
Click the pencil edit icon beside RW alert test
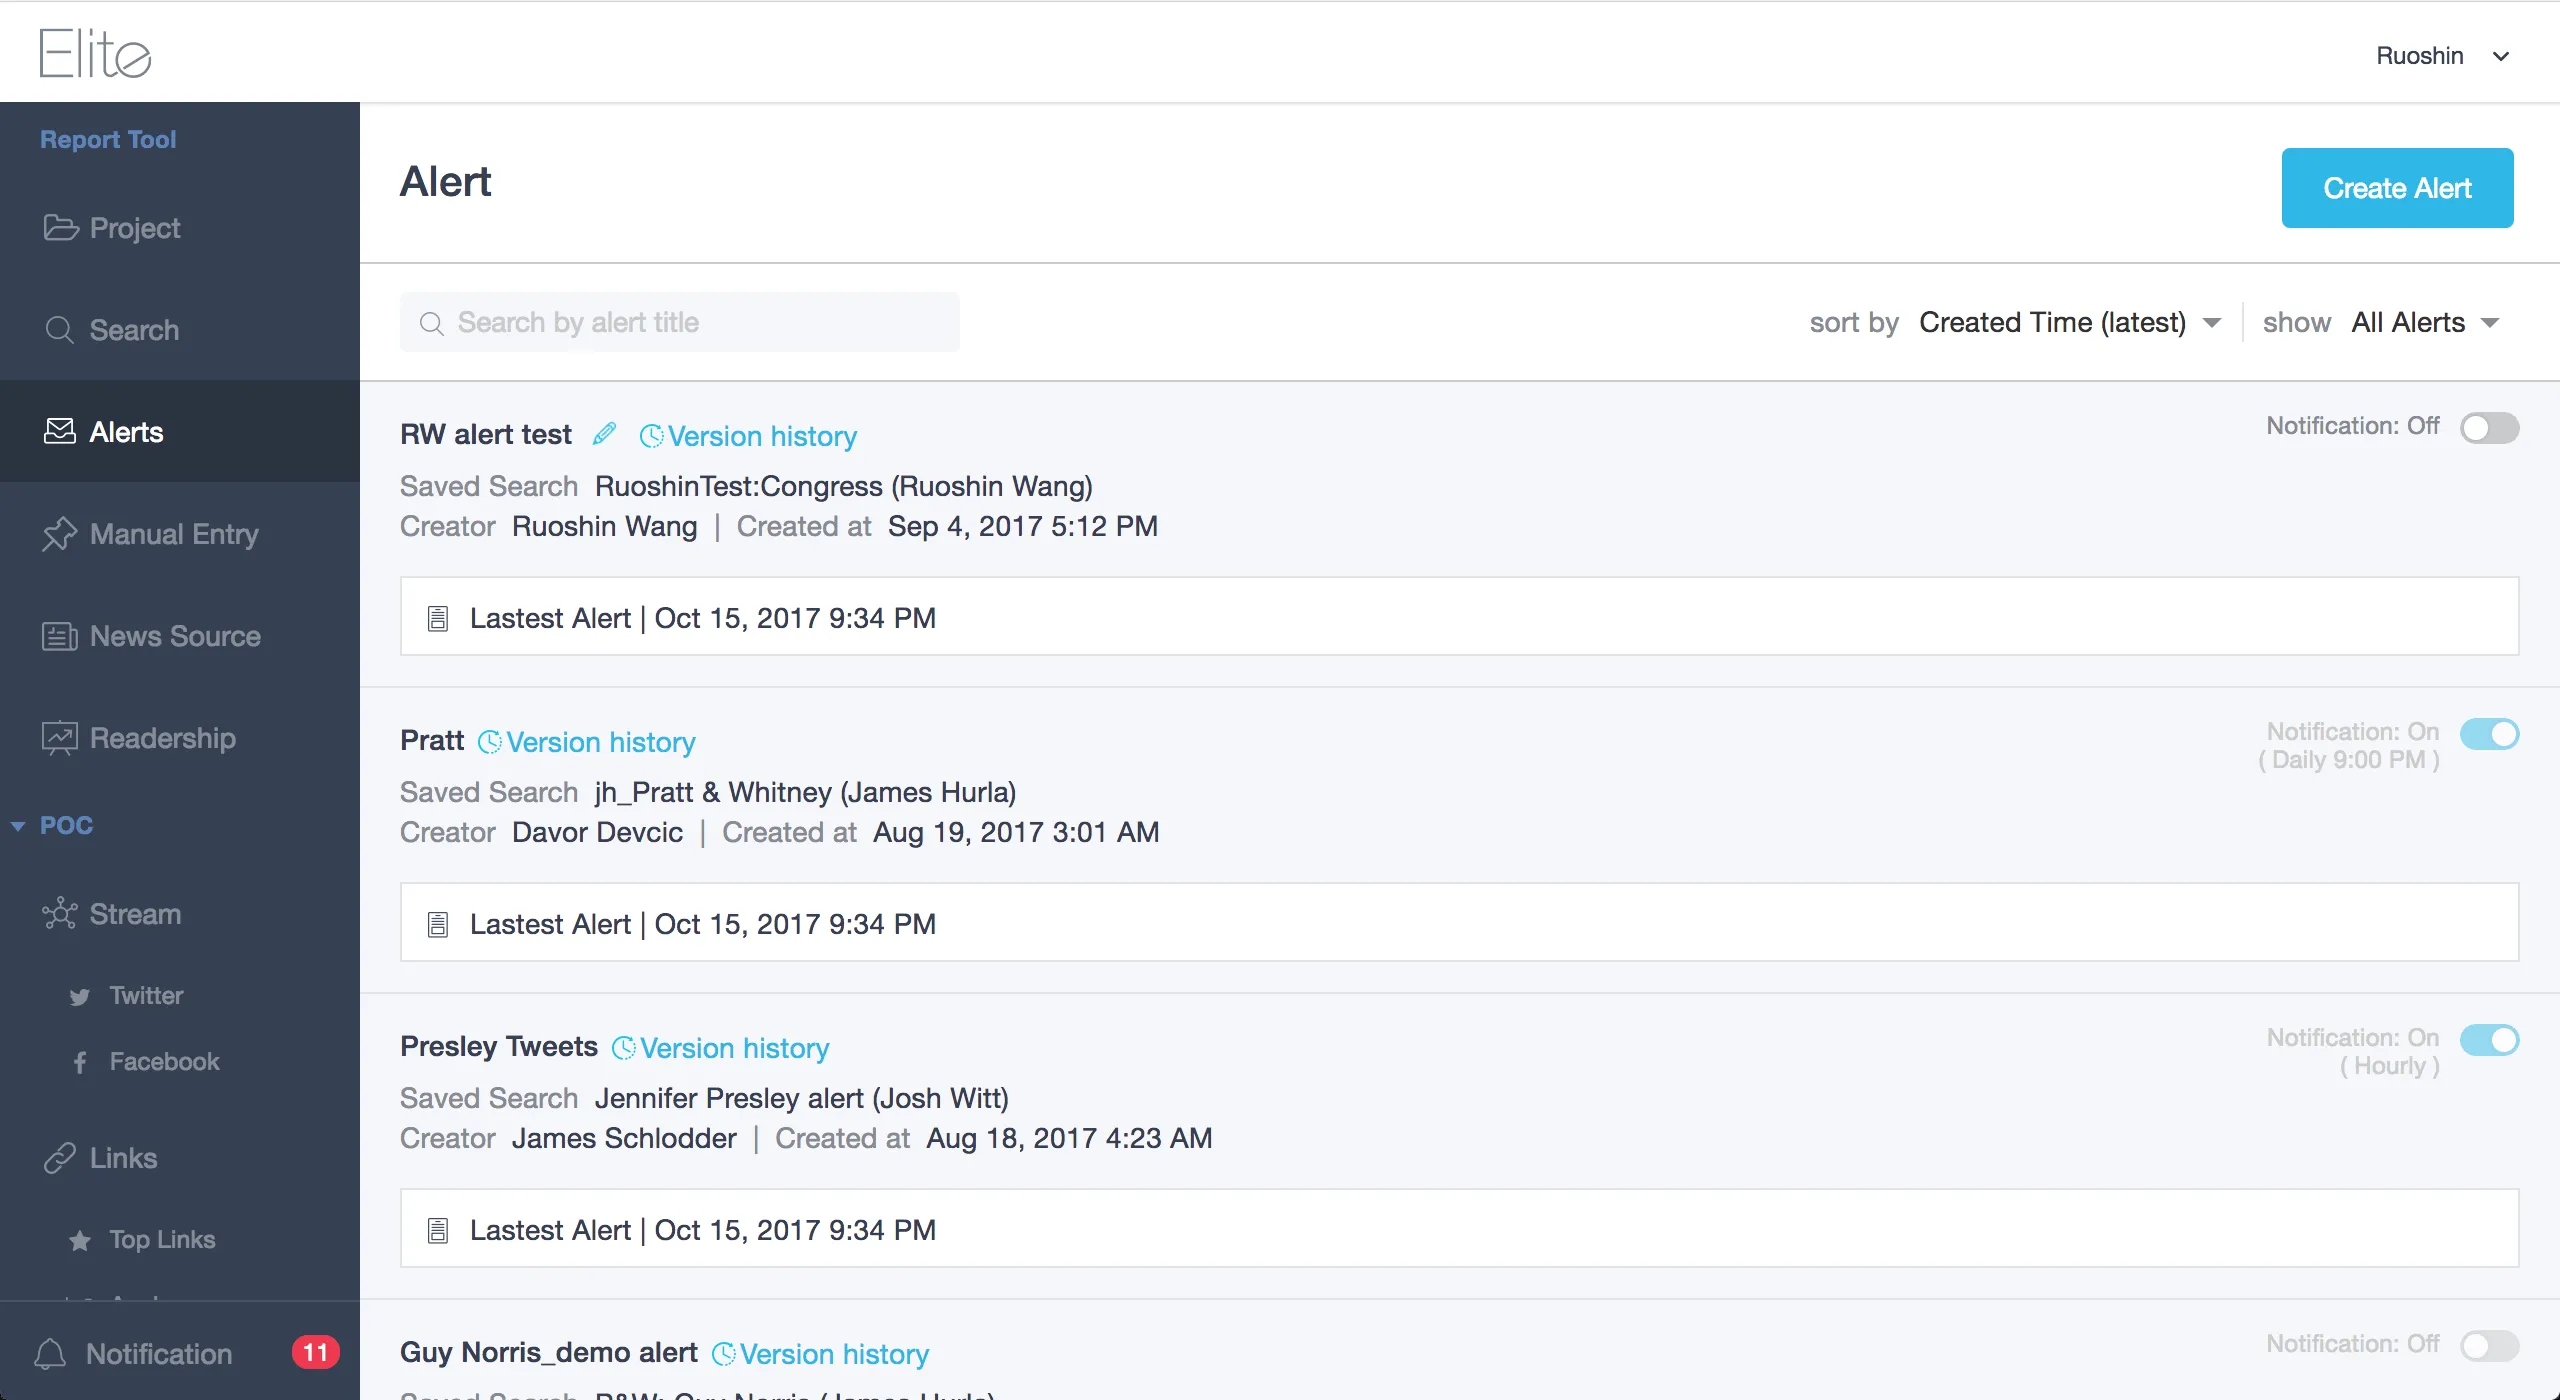605,433
